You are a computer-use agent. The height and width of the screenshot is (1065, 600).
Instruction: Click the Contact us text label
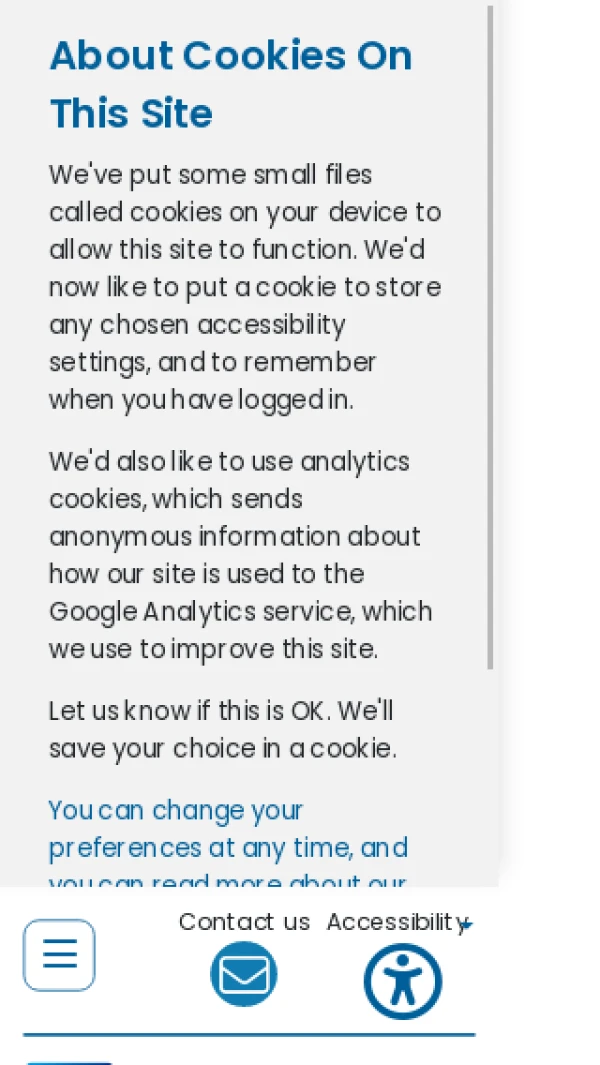(244, 922)
